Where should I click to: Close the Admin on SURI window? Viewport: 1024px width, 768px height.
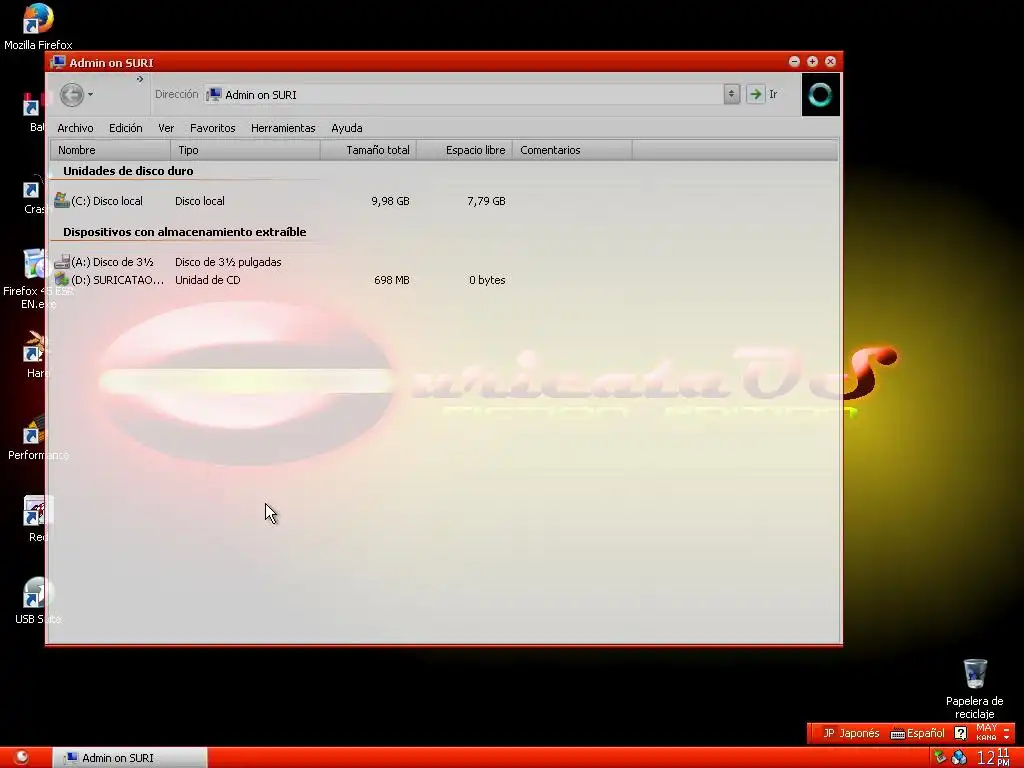click(x=831, y=61)
